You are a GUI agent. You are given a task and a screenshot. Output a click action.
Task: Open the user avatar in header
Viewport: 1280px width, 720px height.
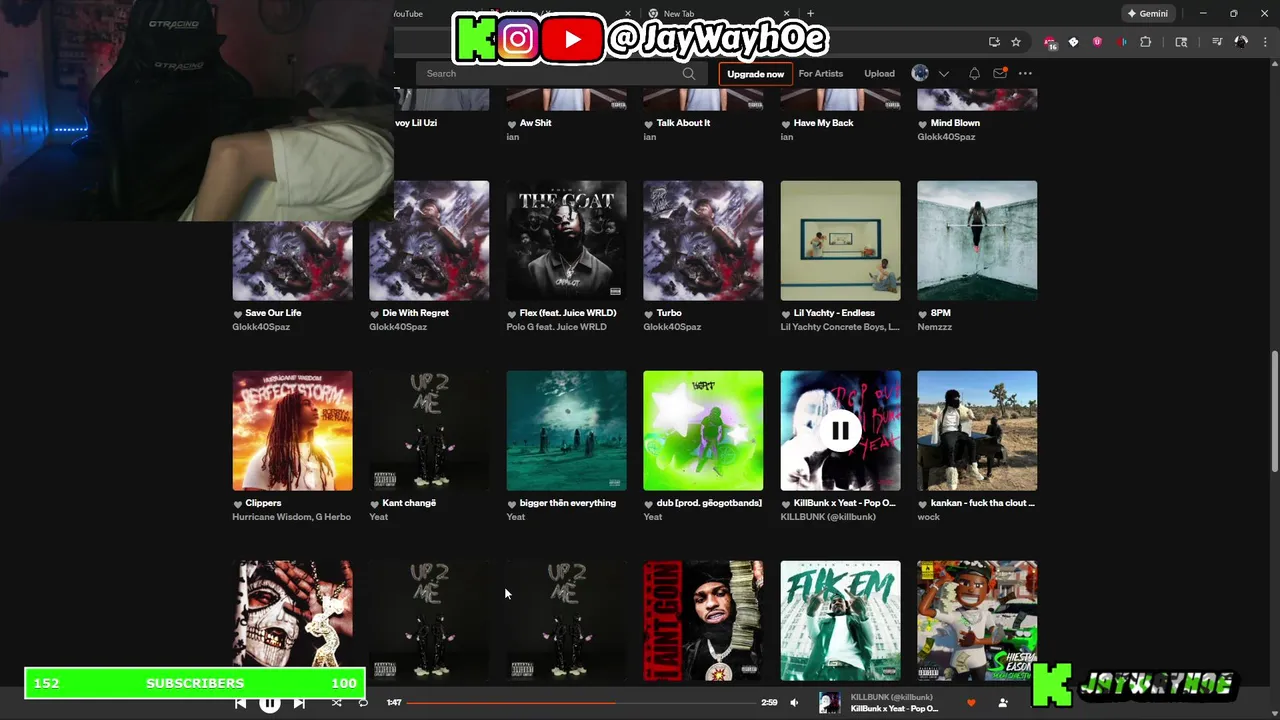pos(920,73)
